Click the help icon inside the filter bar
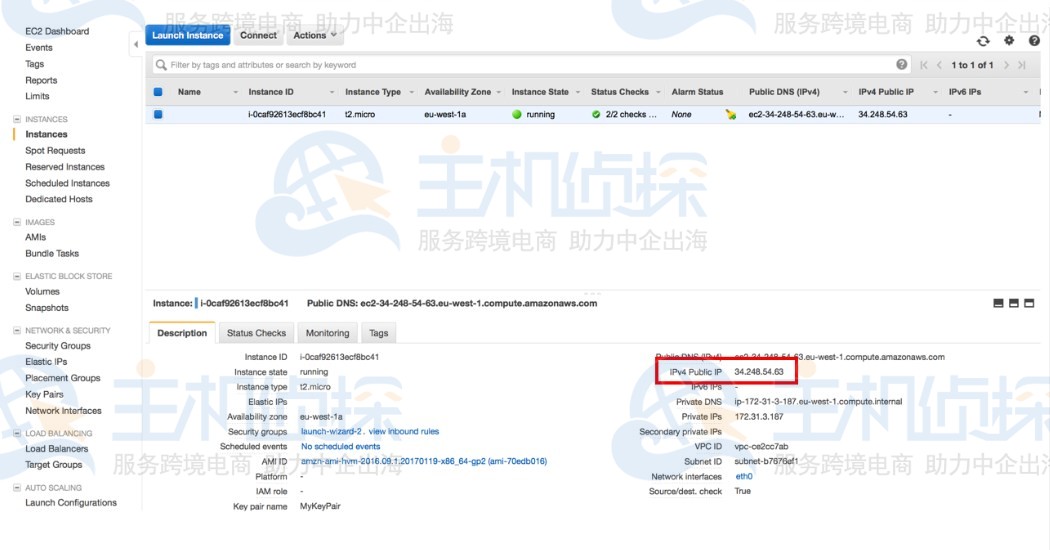Image resolution: width=1050 pixels, height=550 pixels. [x=901, y=64]
